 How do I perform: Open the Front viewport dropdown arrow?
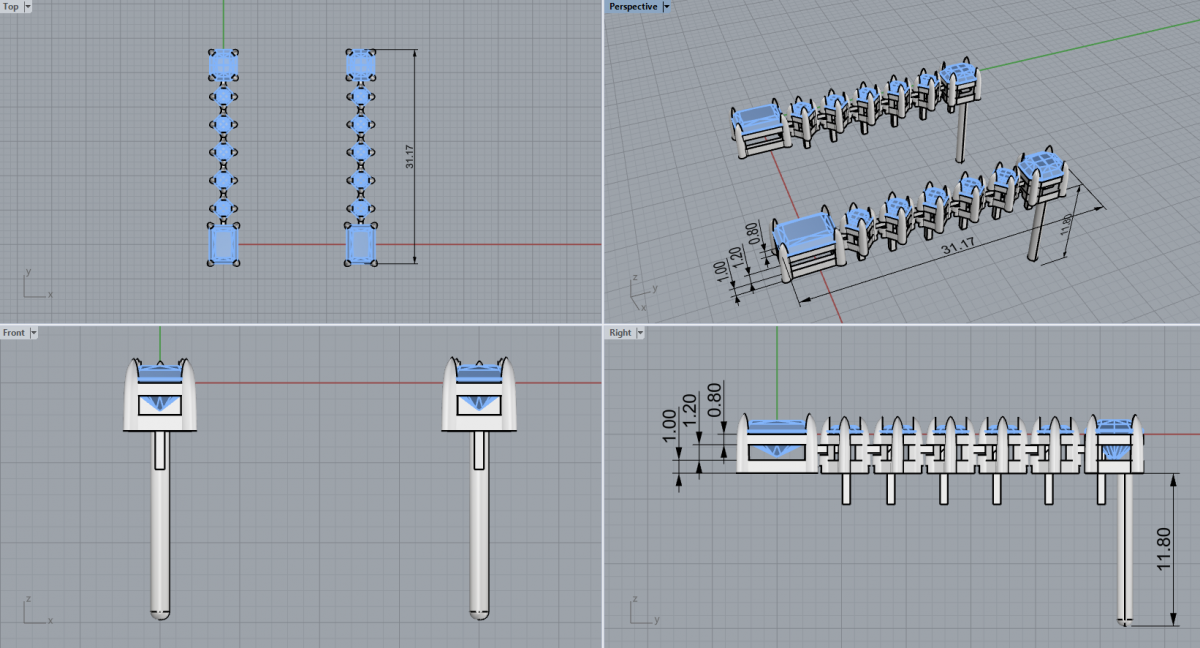33,332
